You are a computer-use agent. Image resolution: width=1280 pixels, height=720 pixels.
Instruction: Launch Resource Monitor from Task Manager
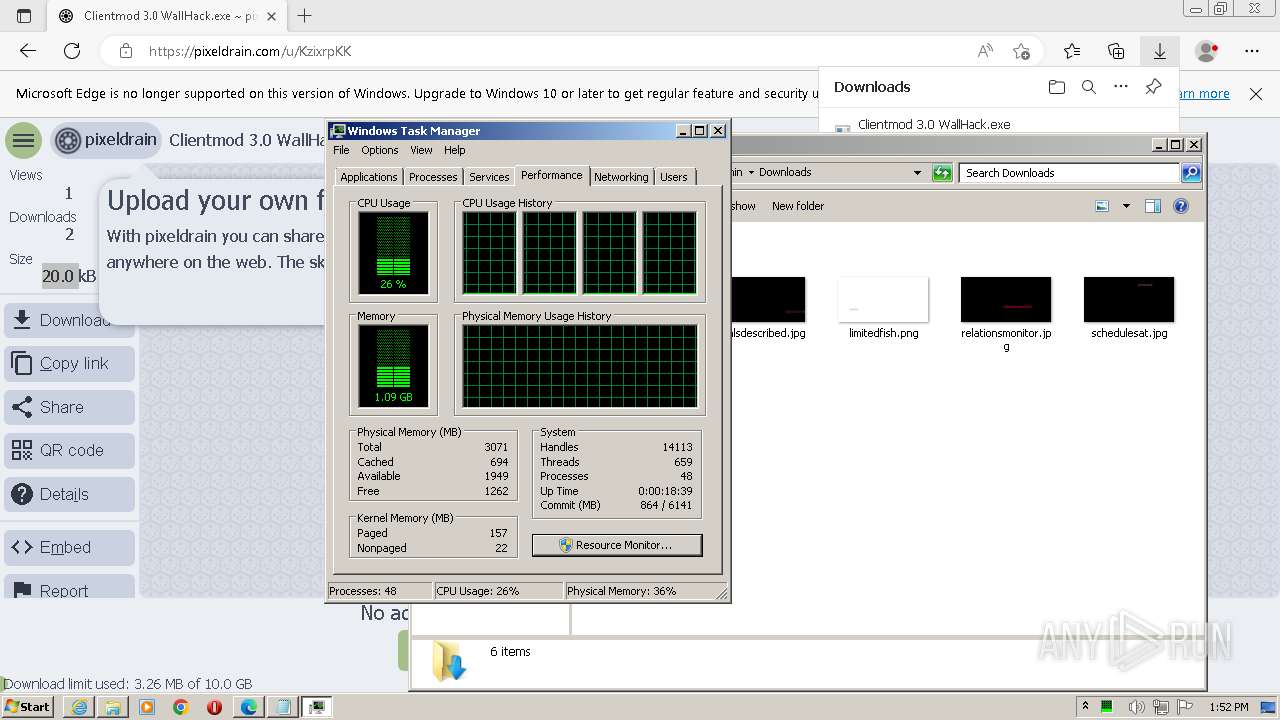click(617, 545)
